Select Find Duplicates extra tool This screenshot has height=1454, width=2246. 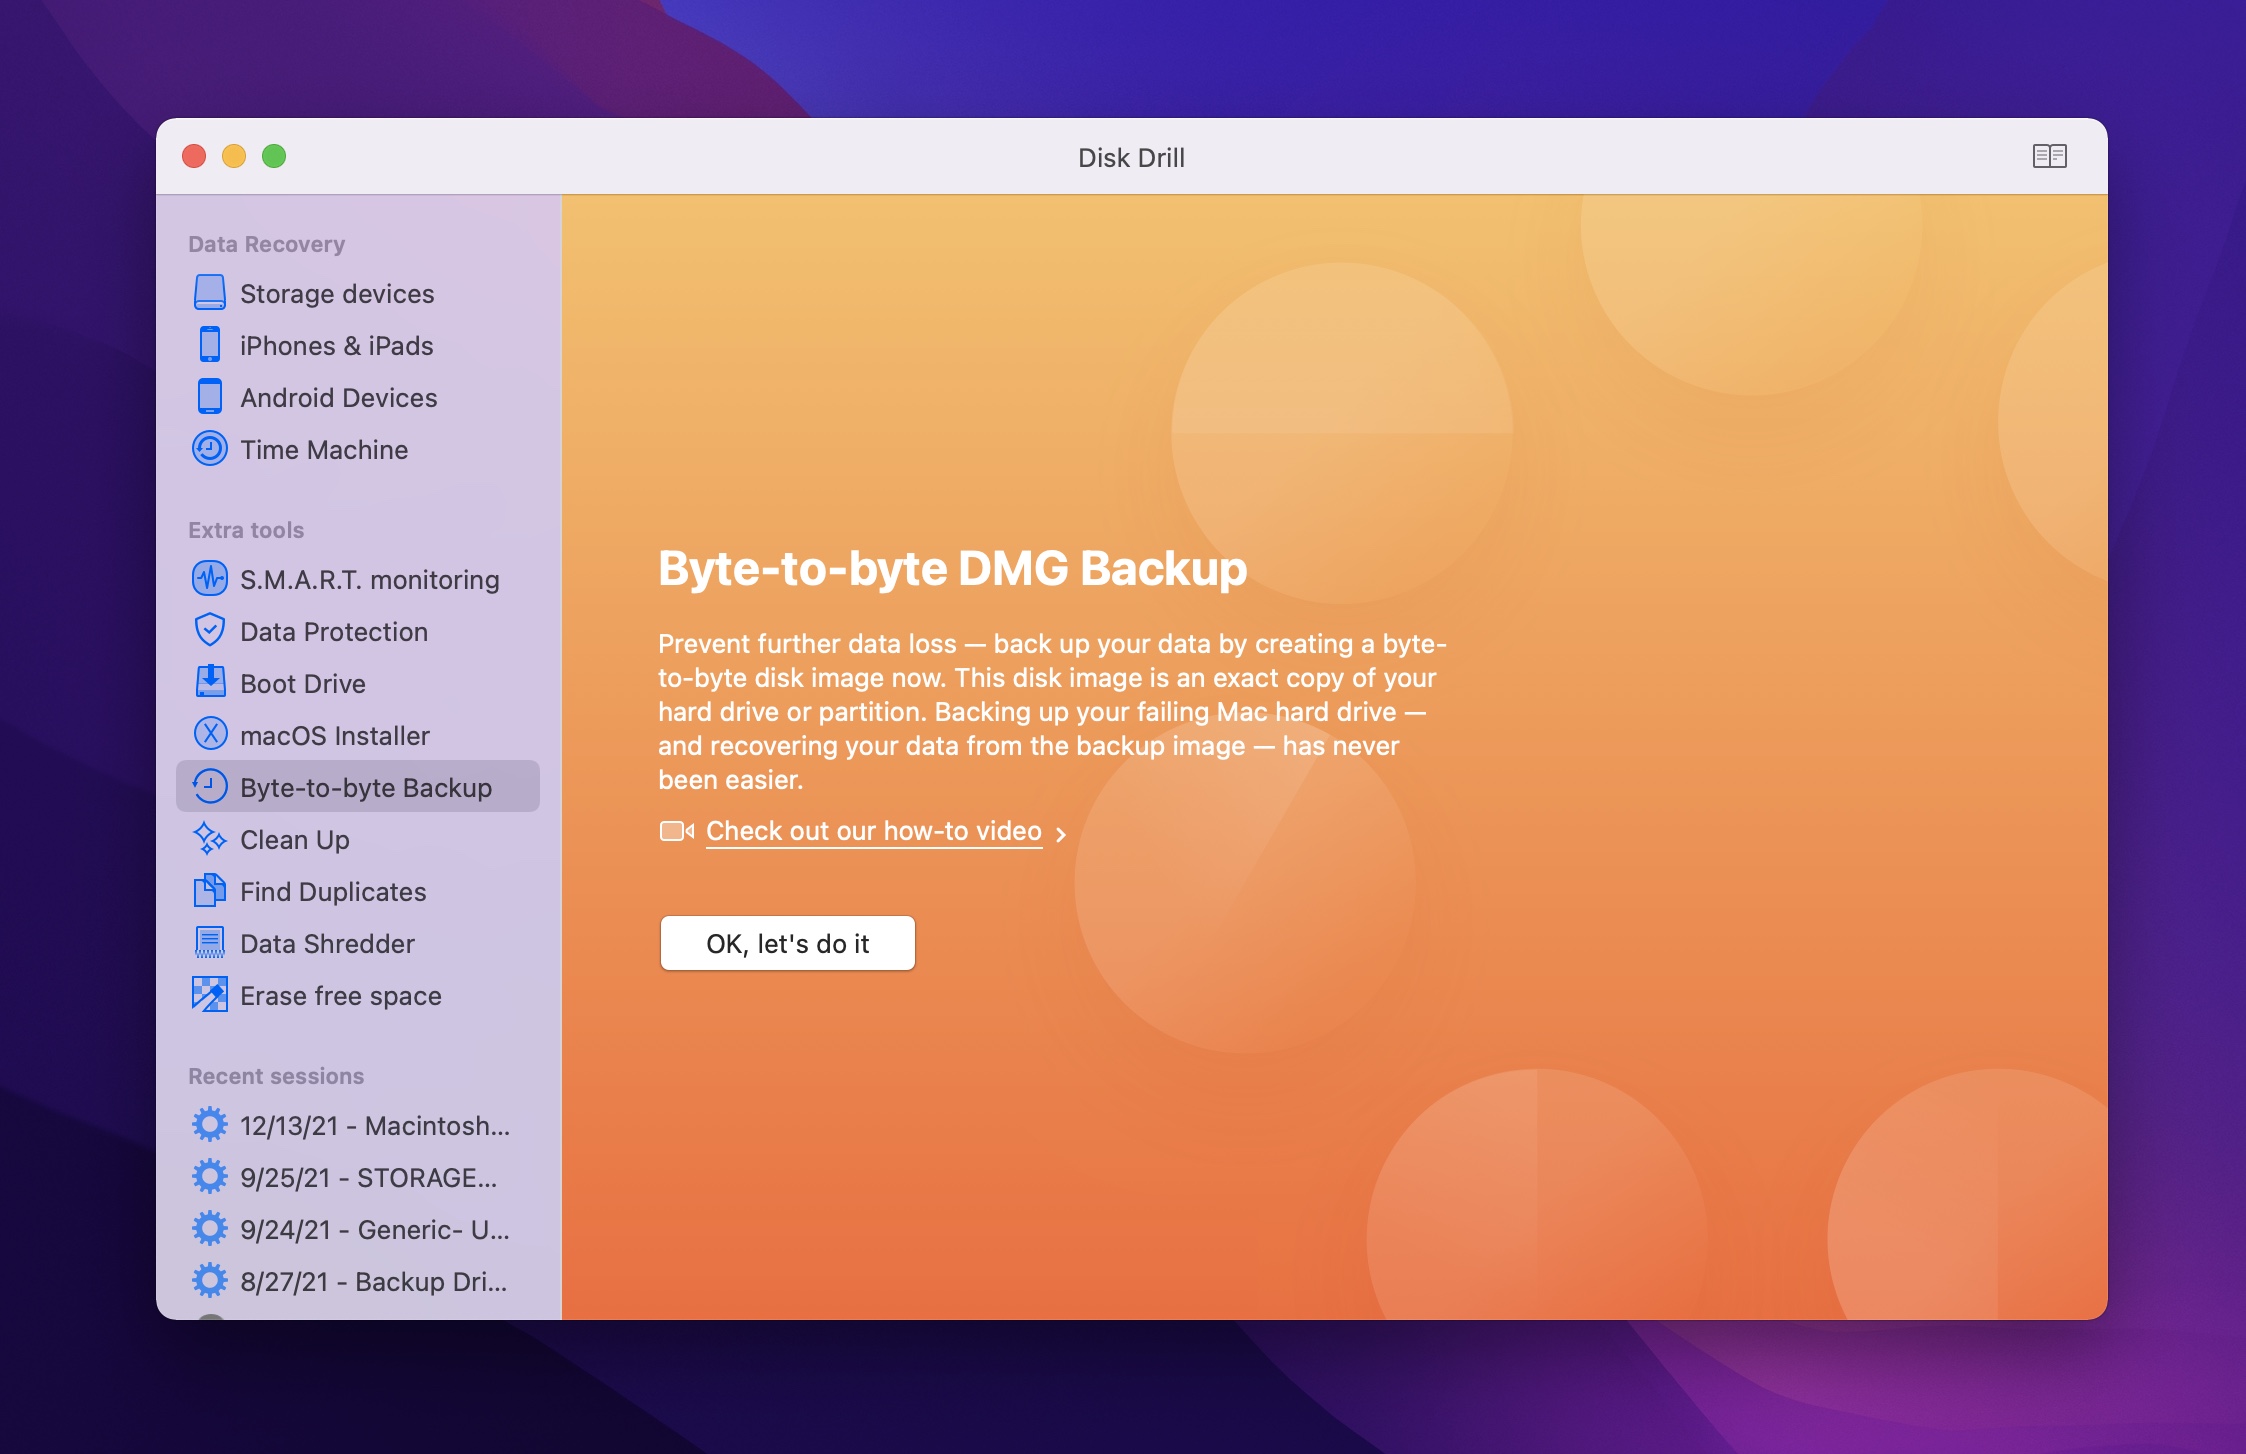(x=332, y=891)
